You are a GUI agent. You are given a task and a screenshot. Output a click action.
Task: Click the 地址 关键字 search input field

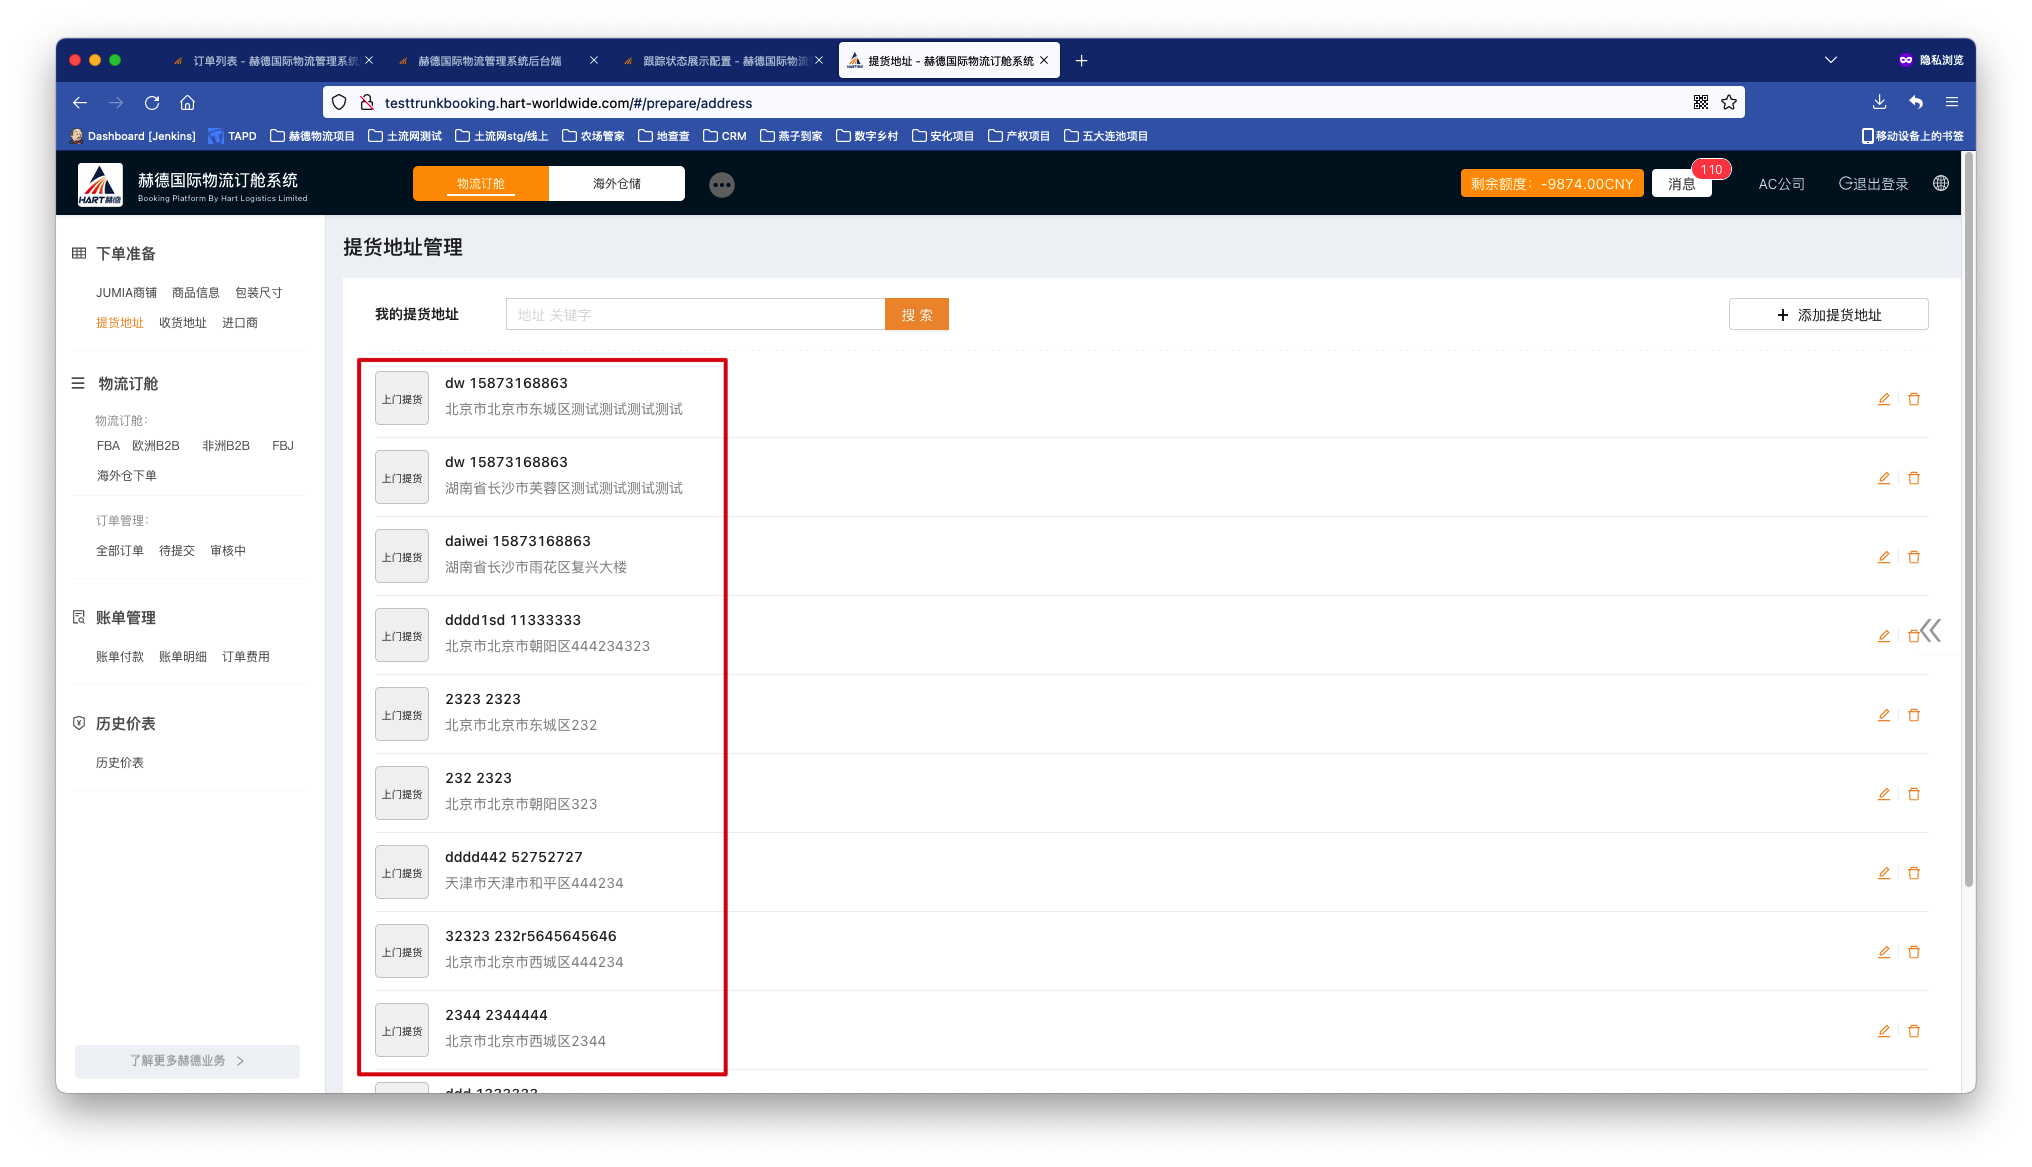click(695, 315)
